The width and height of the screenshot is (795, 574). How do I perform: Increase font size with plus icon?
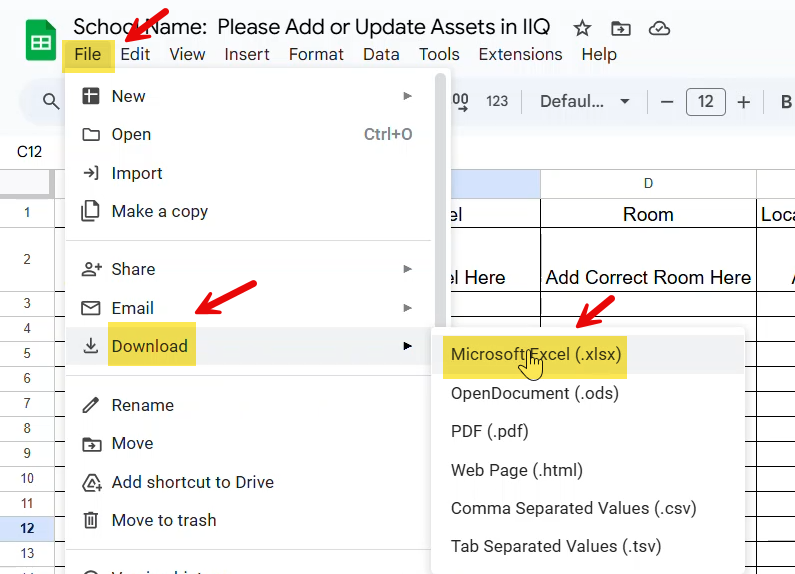pyautogui.click(x=743, y=101)
